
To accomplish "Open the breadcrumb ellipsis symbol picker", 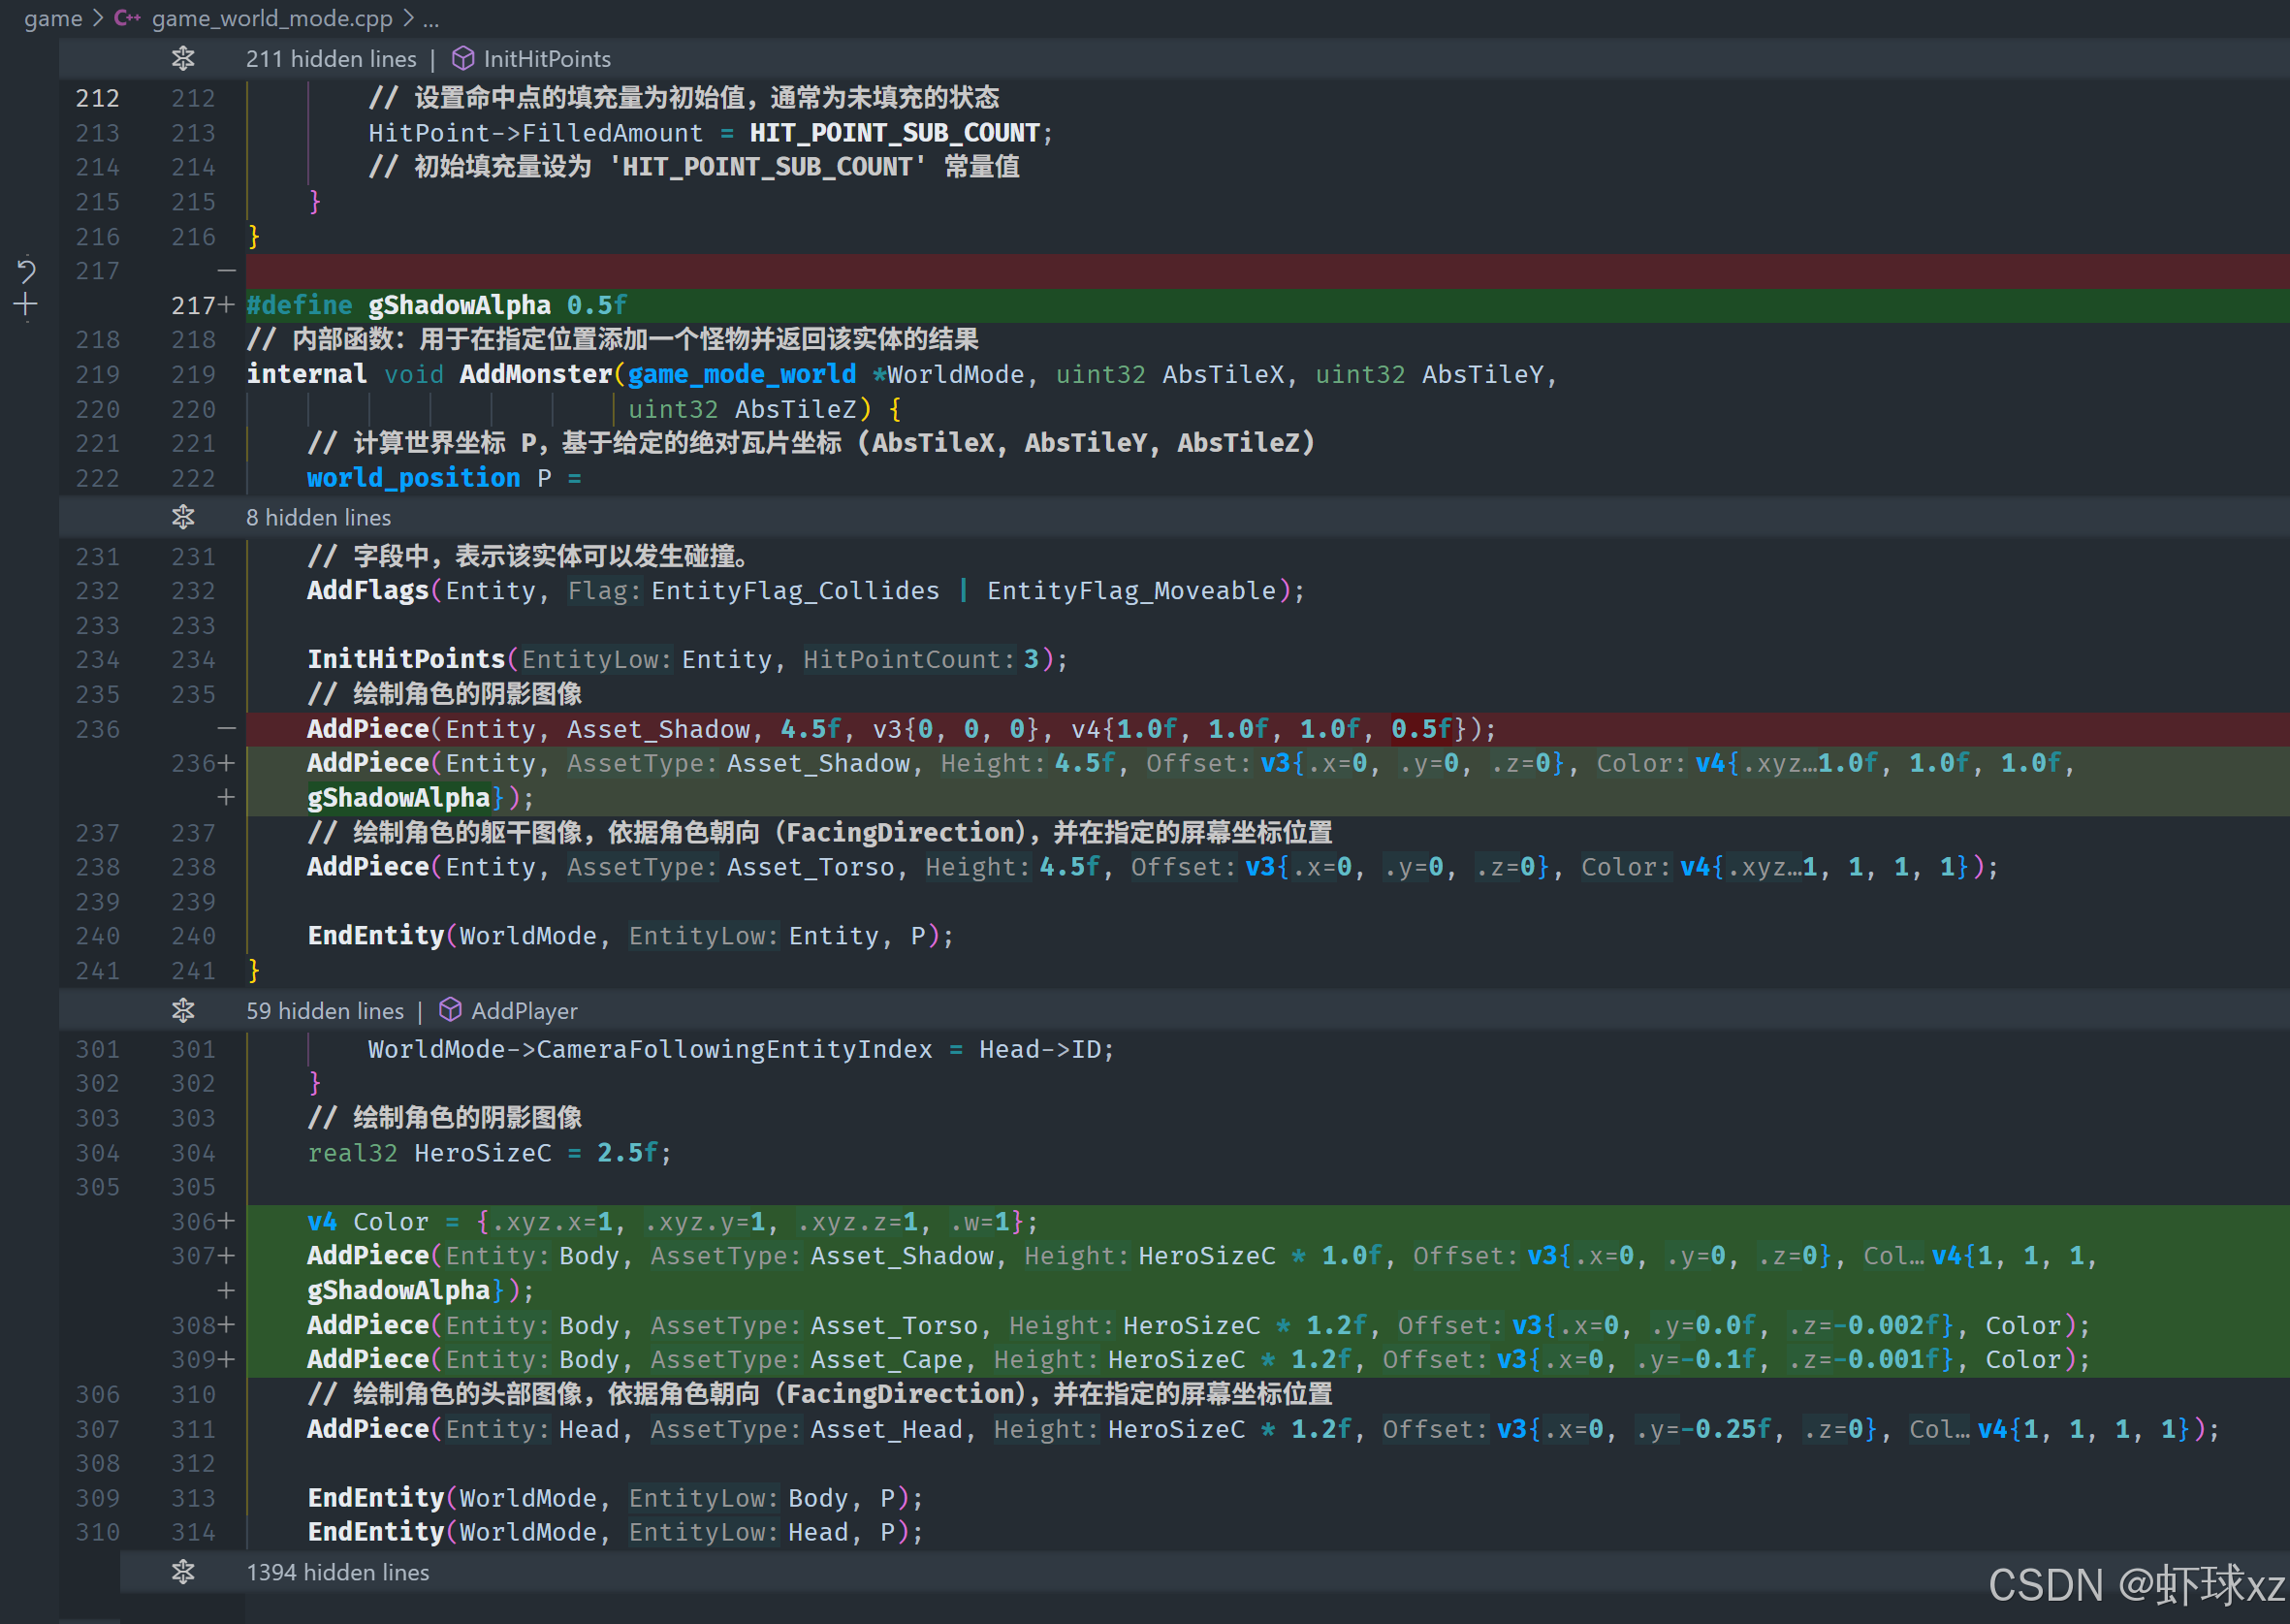I will [x=431, y=18].
